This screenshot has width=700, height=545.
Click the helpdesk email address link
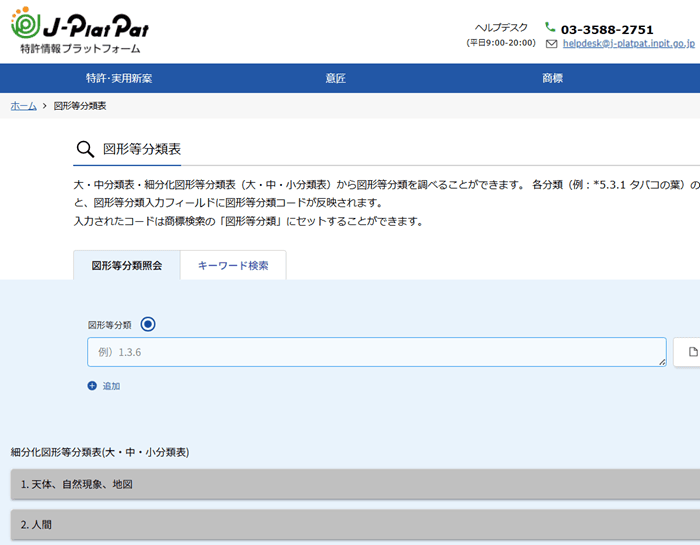628,44
